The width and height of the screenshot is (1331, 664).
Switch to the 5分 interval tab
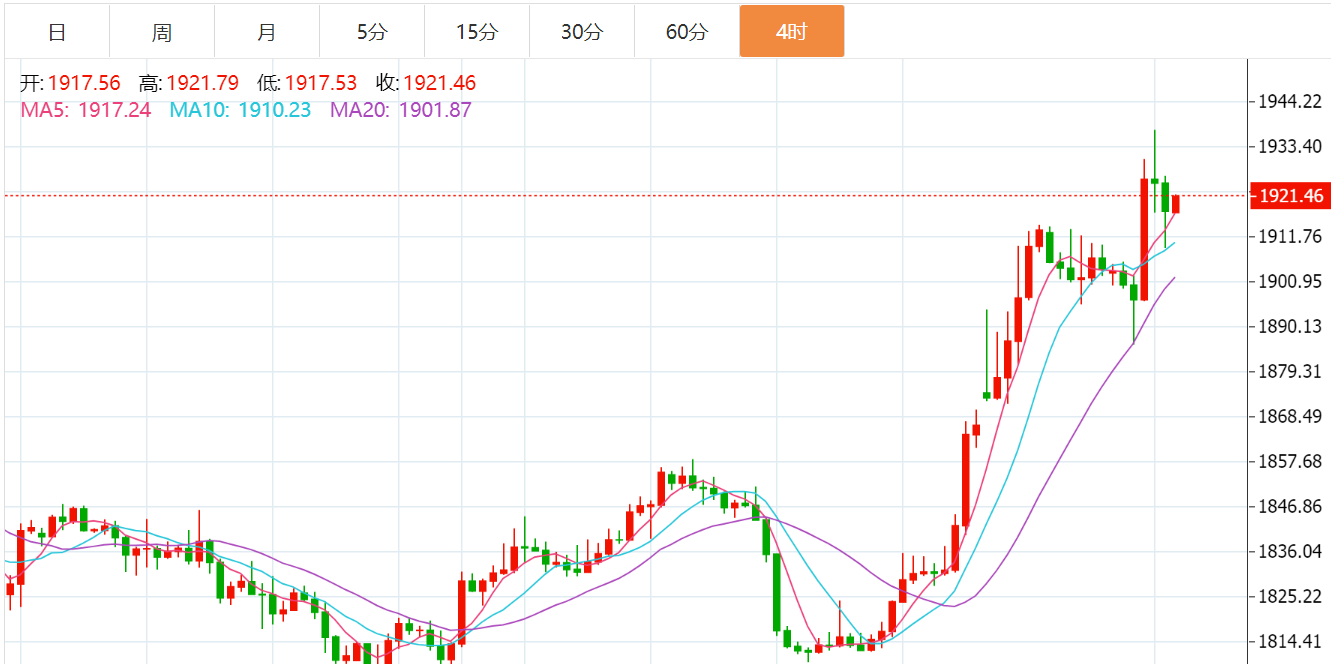[x=372, y=32]
